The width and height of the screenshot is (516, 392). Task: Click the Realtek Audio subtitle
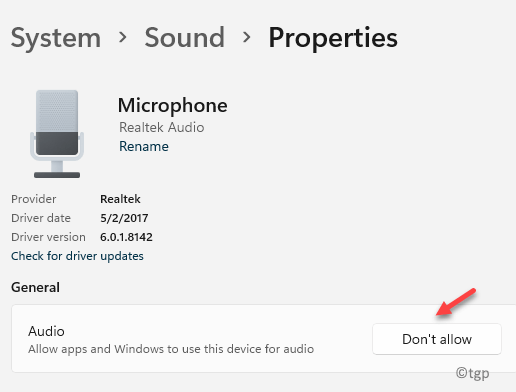162,127
